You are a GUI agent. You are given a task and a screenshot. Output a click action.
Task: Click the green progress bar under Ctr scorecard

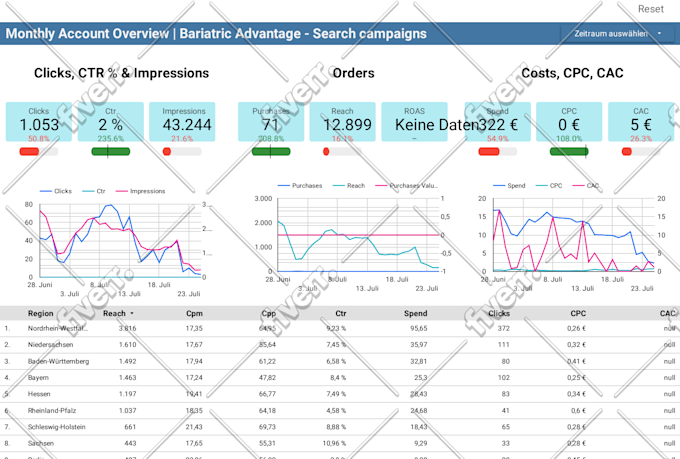[x=111, y=151]
